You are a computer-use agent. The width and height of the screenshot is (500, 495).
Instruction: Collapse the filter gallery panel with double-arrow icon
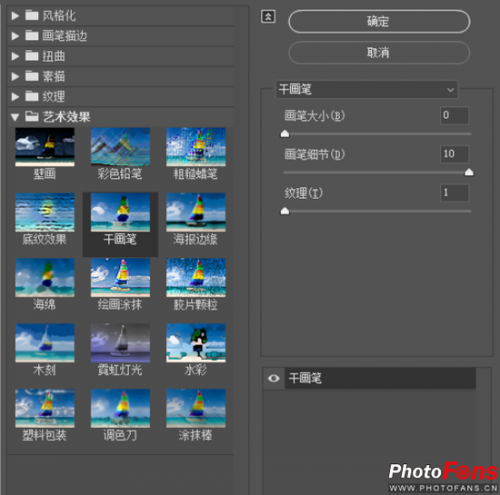pos(268,17)
